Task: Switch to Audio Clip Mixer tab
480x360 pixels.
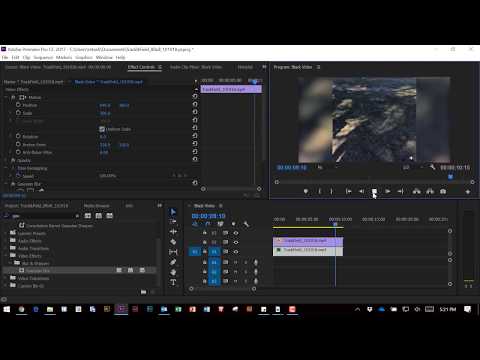Action: (x=196, y=67)
